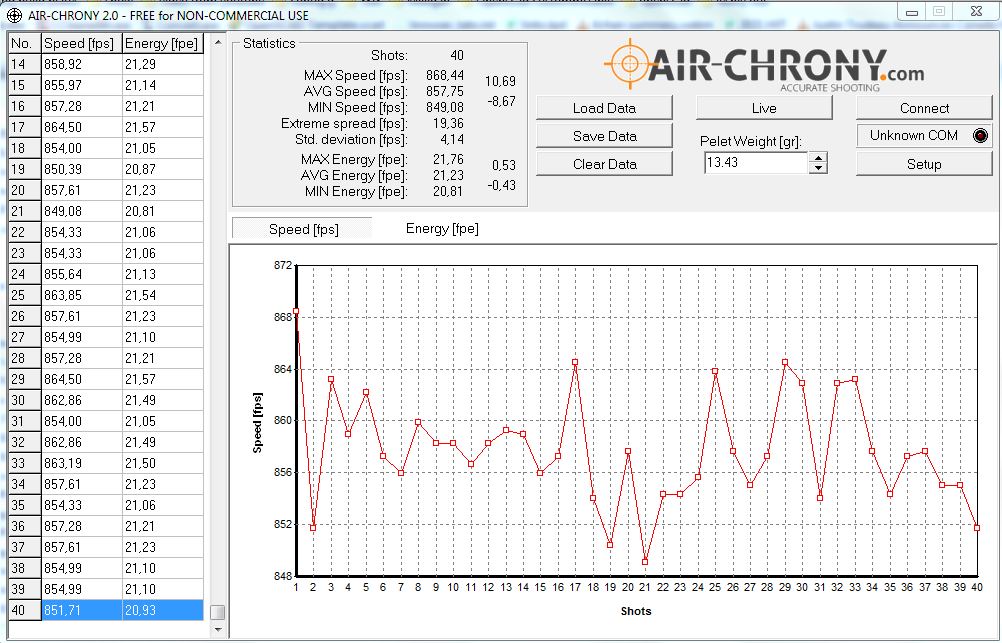Click the Unknown COM status button

click(x=924, y=136)
